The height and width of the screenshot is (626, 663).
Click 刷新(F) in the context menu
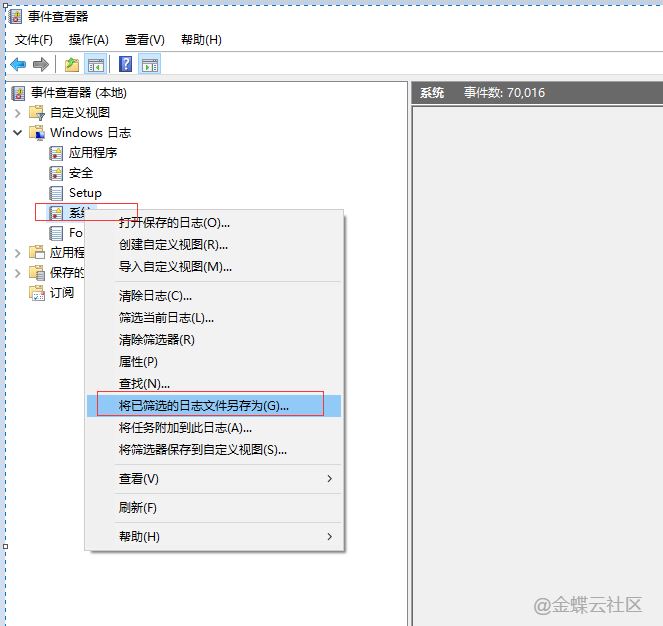coord(137,508)
